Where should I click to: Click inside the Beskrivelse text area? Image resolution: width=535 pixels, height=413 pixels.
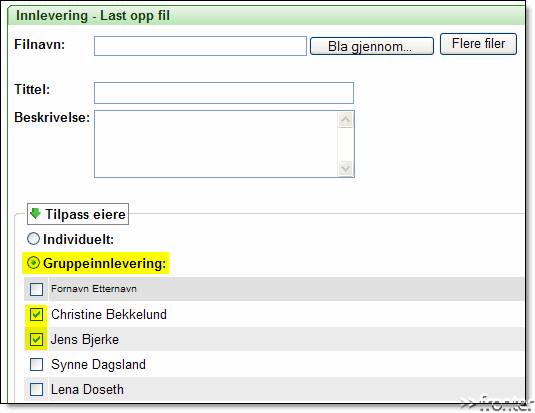[x=216, y=144]
